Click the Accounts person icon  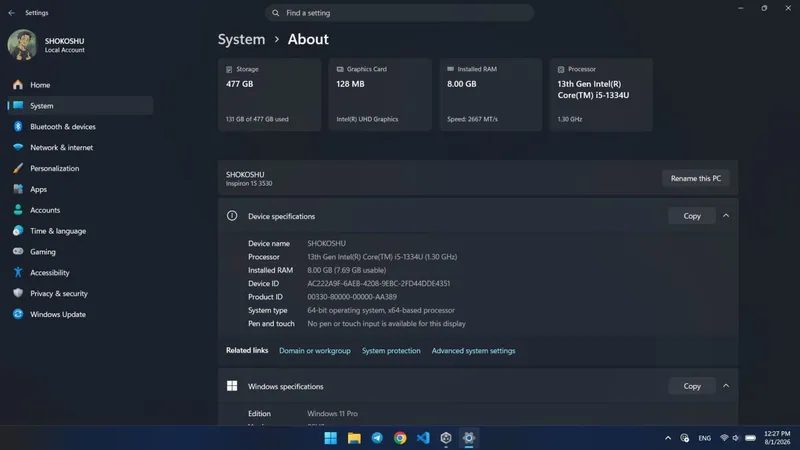pyautogui.click(x=18, y=210)
